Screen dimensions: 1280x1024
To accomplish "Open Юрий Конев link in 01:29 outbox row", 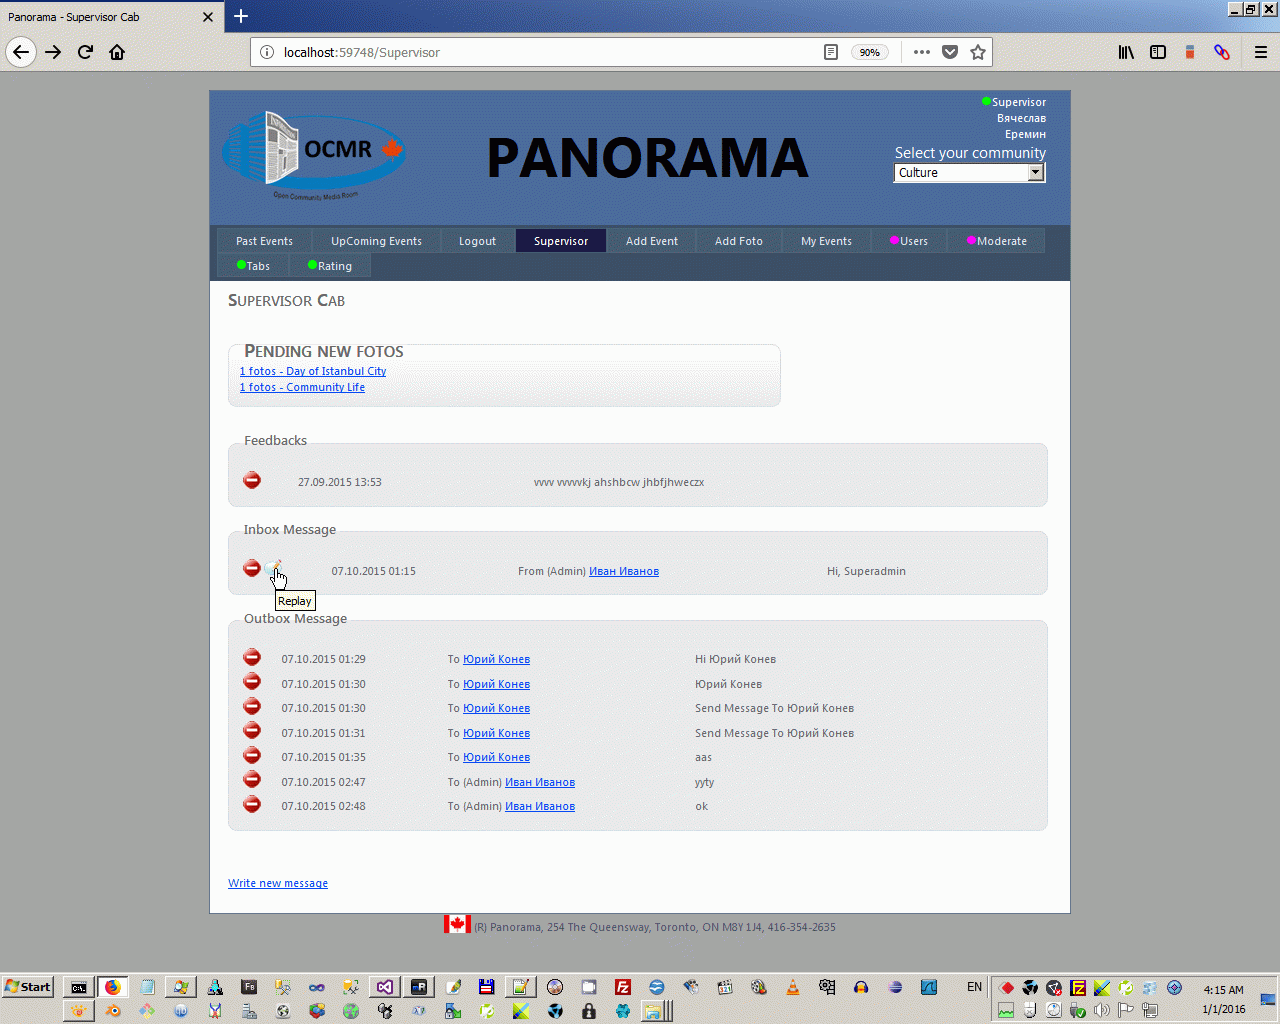I will pos(496,659).
